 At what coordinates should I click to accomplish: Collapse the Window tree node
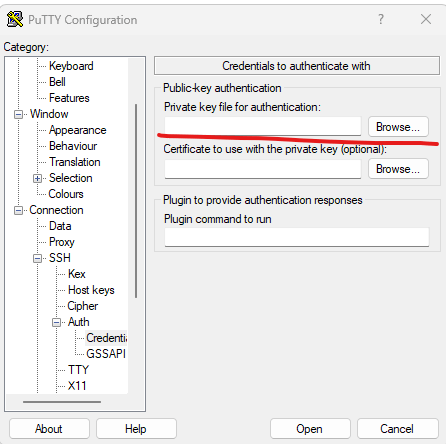click(x=19, y=114)
